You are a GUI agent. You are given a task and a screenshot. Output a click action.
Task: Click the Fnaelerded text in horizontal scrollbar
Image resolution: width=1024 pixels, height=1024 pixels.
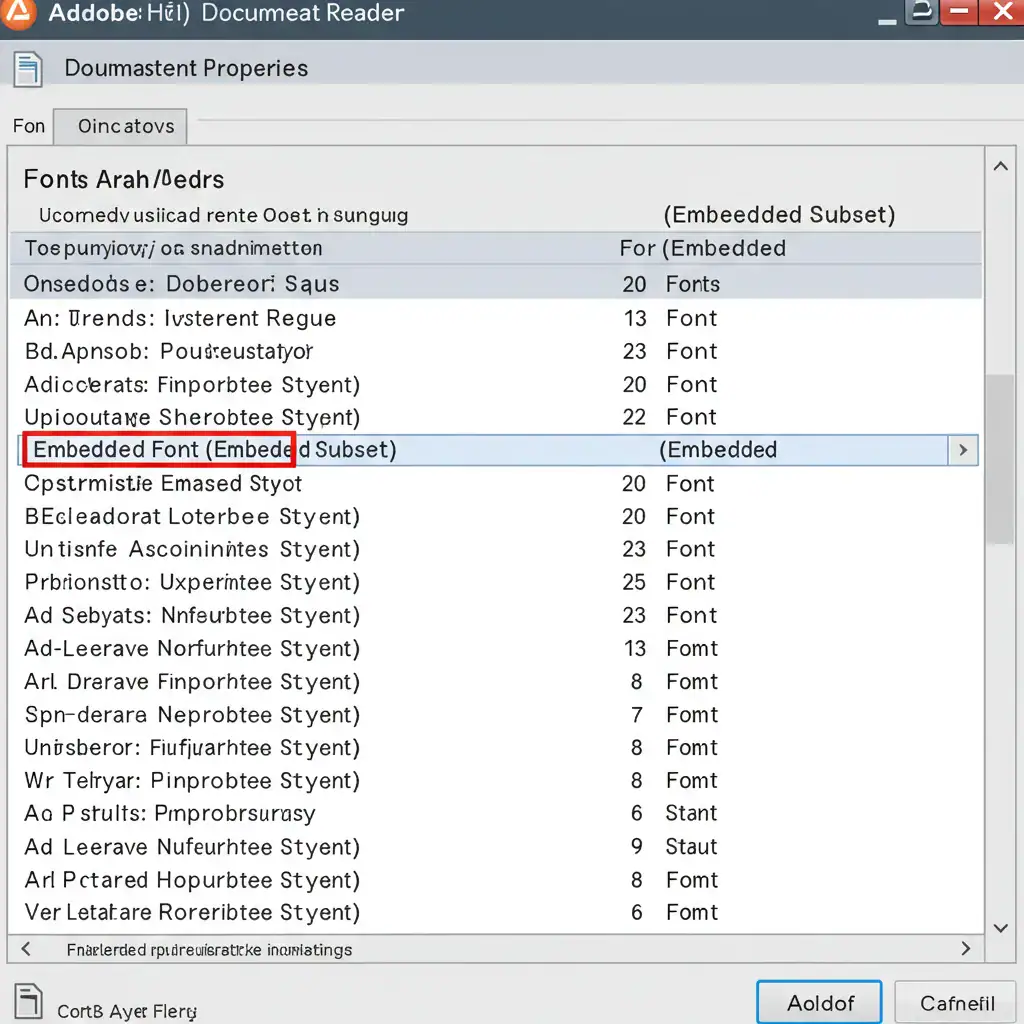(209, 950)
